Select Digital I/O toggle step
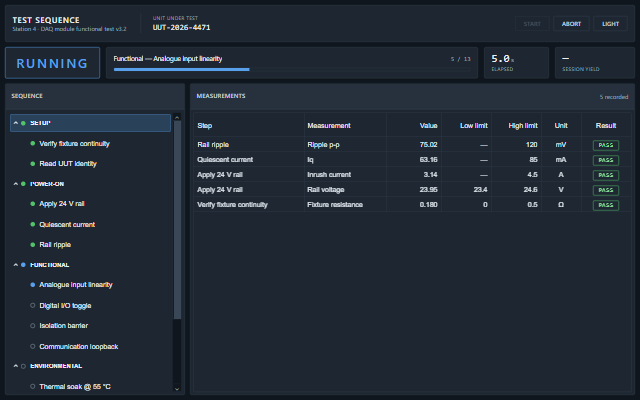 [65, 306]
